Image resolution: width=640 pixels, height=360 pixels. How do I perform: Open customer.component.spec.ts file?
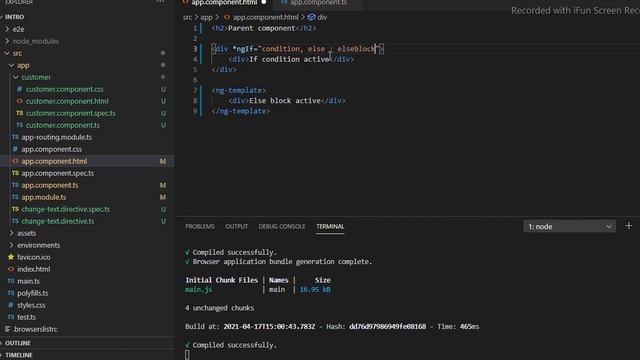(70, 113)
